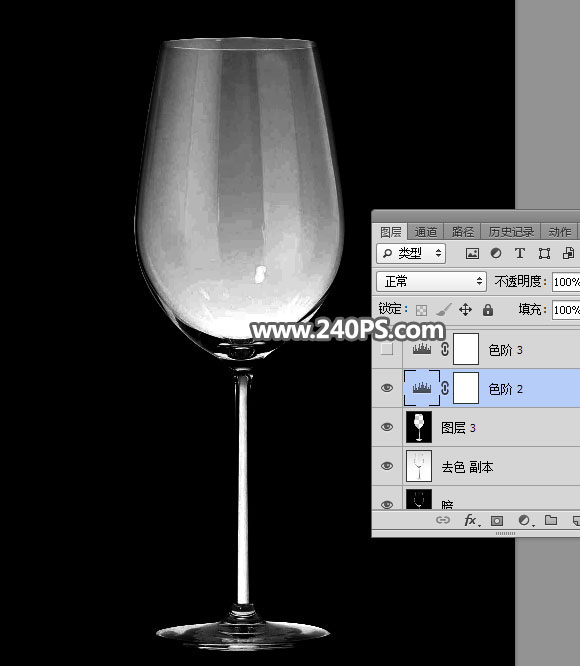The height and width of the screenshot is (666, 580).
Task: Select layer named 色阶 3
Action: 506,350
